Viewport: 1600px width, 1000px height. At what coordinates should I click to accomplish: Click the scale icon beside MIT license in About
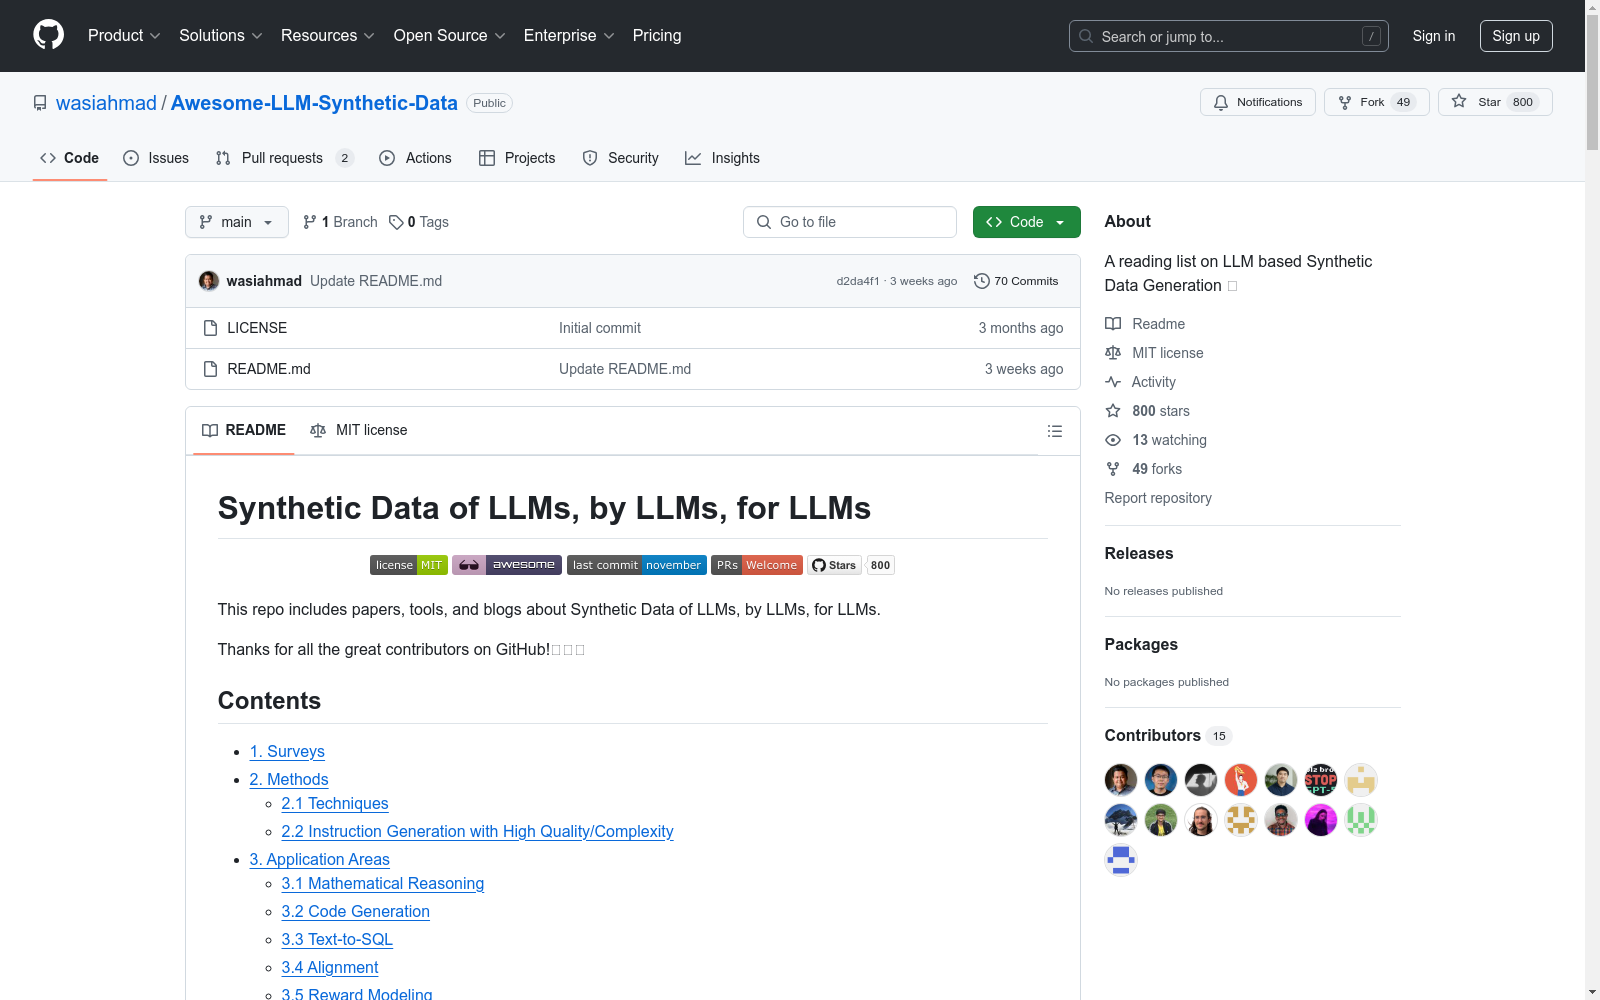click(x=1113, y=353)
